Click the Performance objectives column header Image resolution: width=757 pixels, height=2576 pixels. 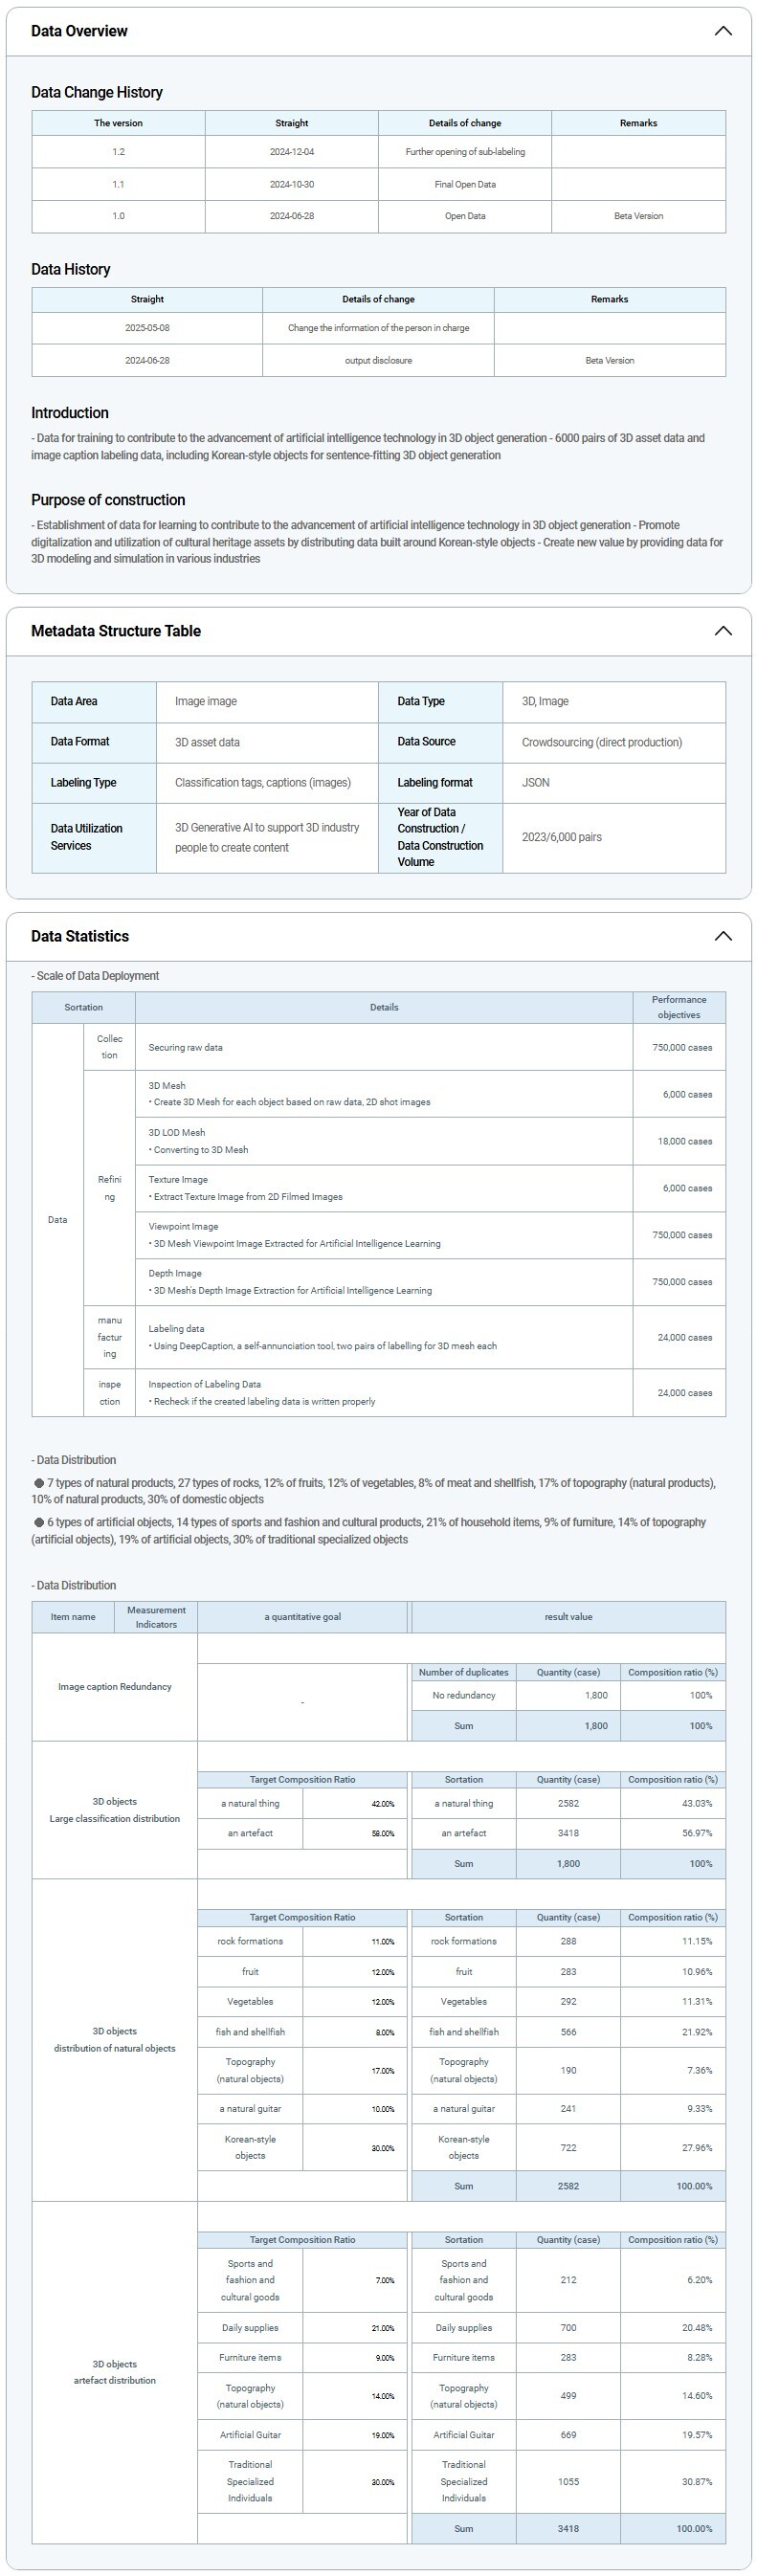pos(678,1007)
